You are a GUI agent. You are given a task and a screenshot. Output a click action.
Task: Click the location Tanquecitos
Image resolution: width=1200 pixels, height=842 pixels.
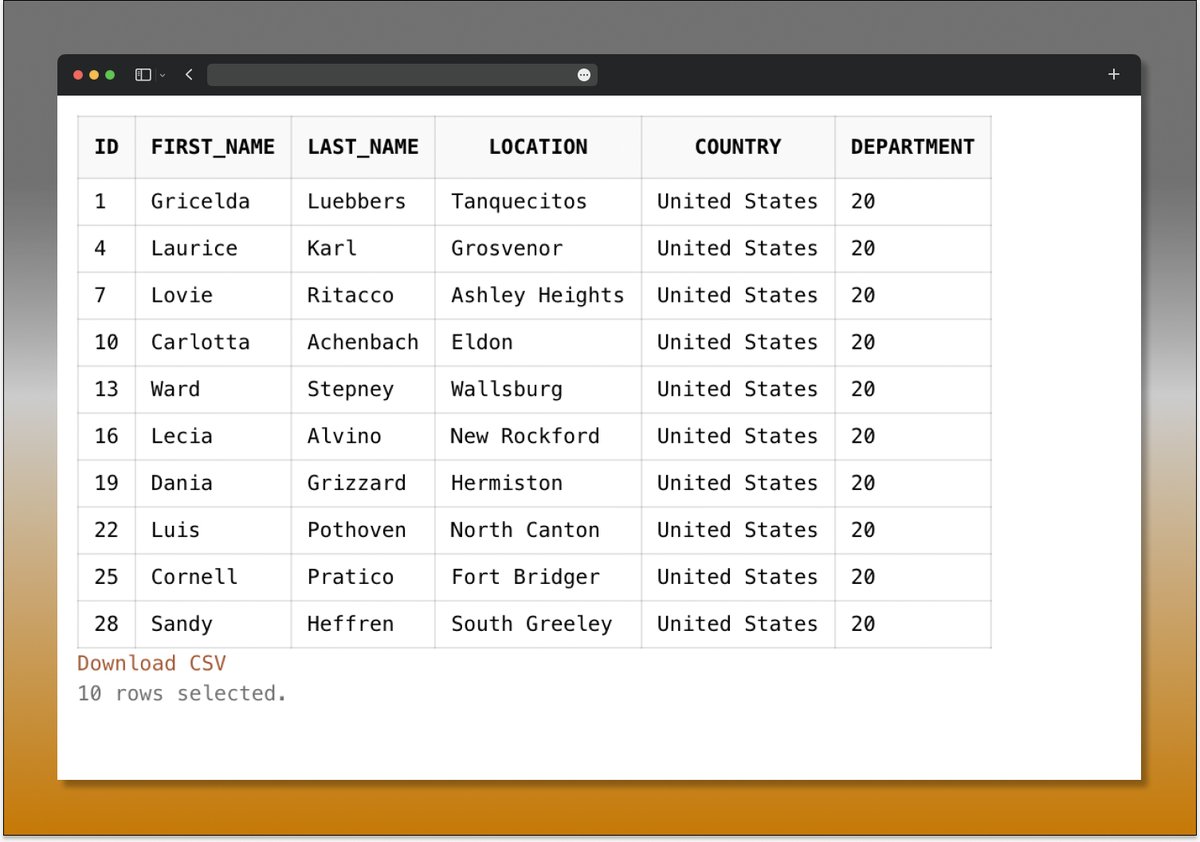click(519, 201)
